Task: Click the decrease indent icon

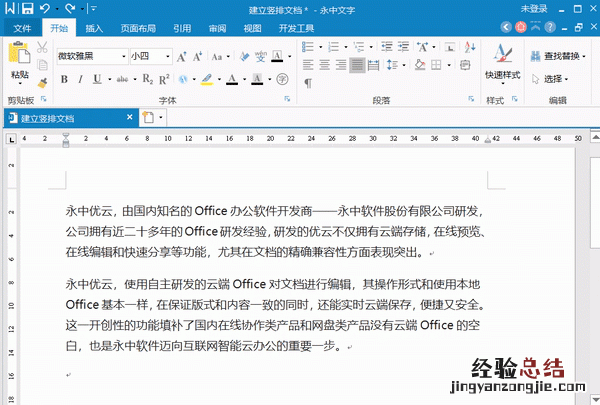Action: pyautogui.click(x=387, y=47)
